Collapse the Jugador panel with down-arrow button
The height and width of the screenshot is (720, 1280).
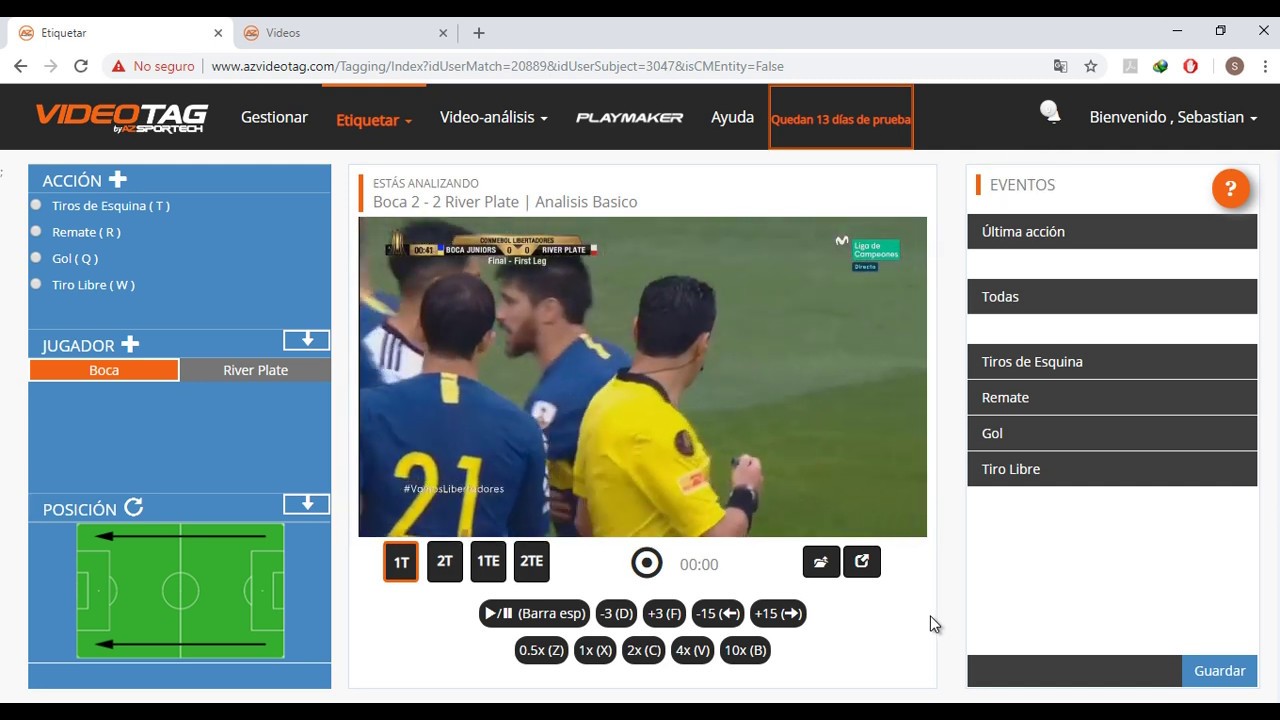pos(307,340)
